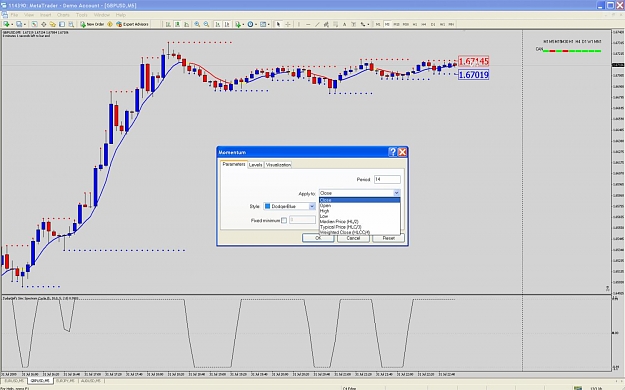This screenshot has height=390, width=625.
Task: Toggle the Navigator folder icon
Action: tap(53, 24)
